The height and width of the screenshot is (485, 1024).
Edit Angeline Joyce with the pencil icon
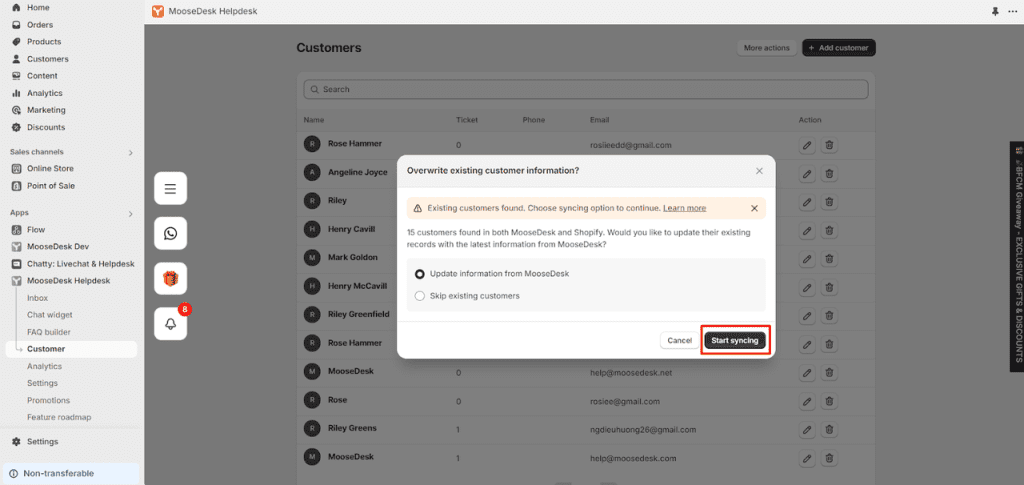(807, 174)
